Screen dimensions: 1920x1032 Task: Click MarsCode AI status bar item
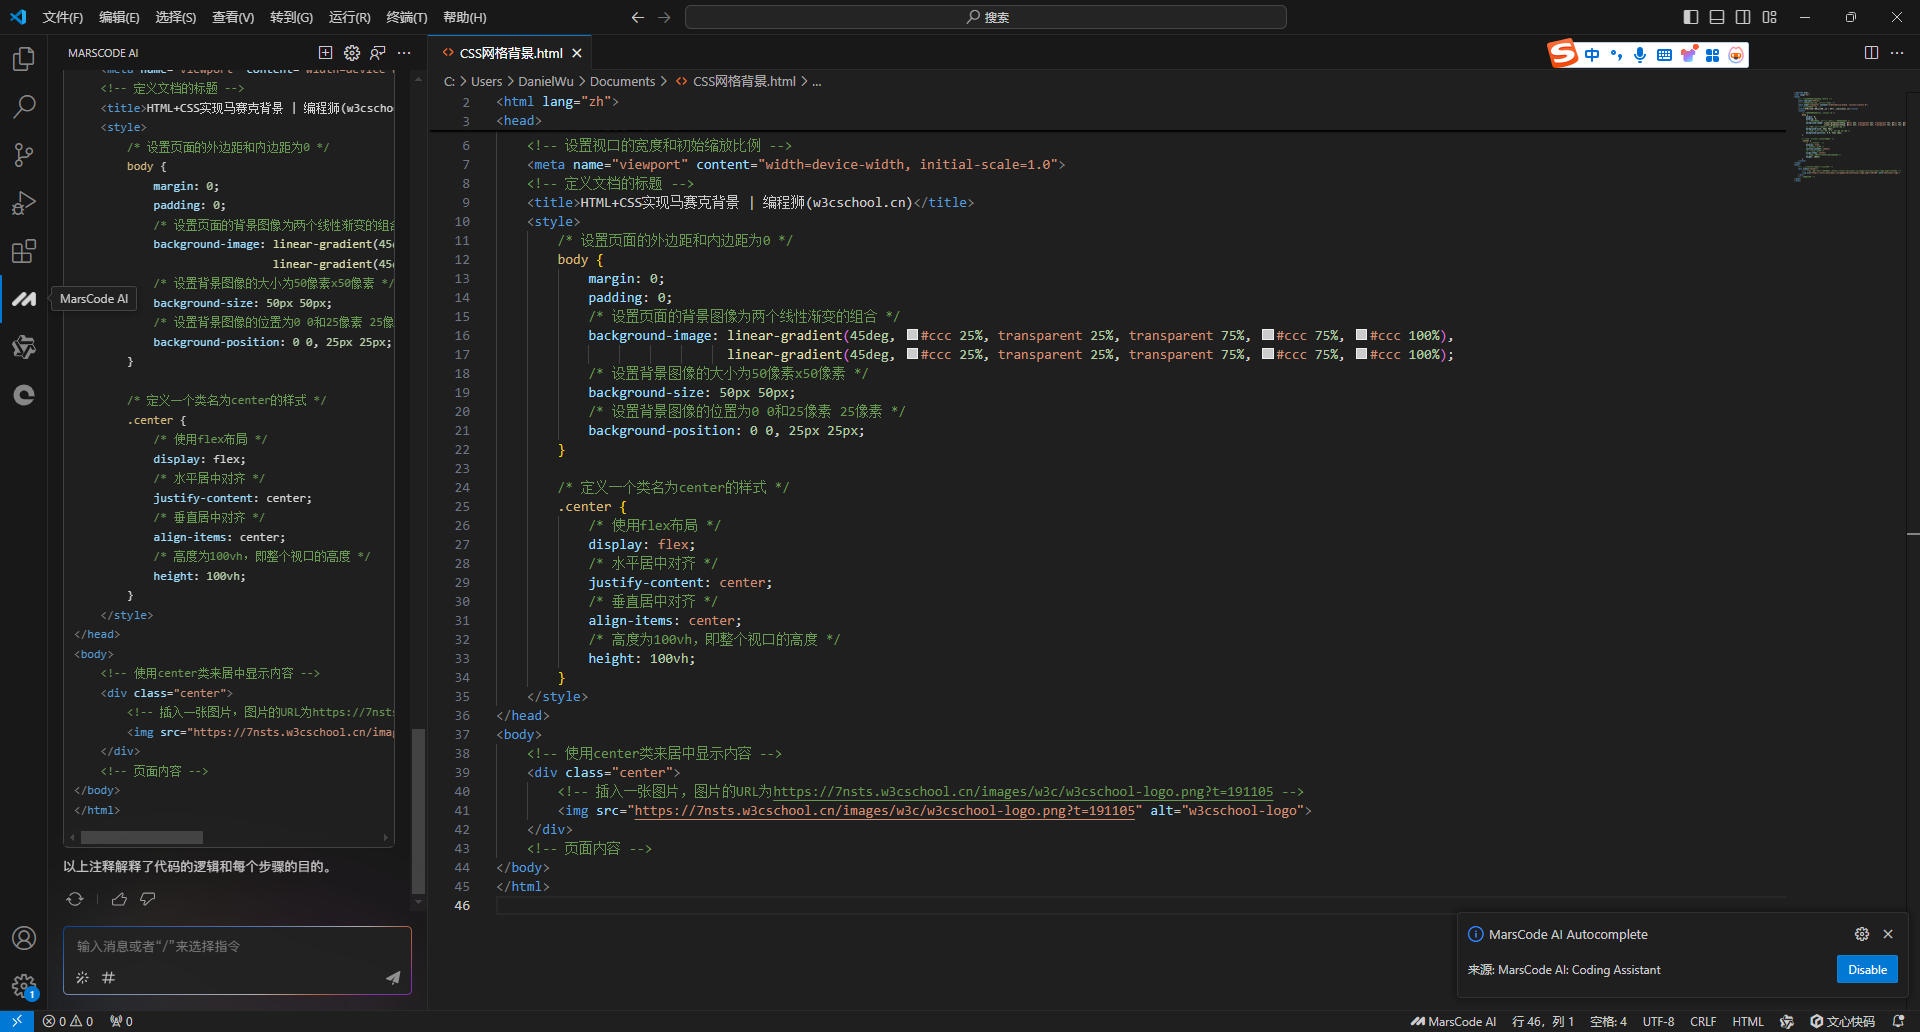[1453, 1021]
